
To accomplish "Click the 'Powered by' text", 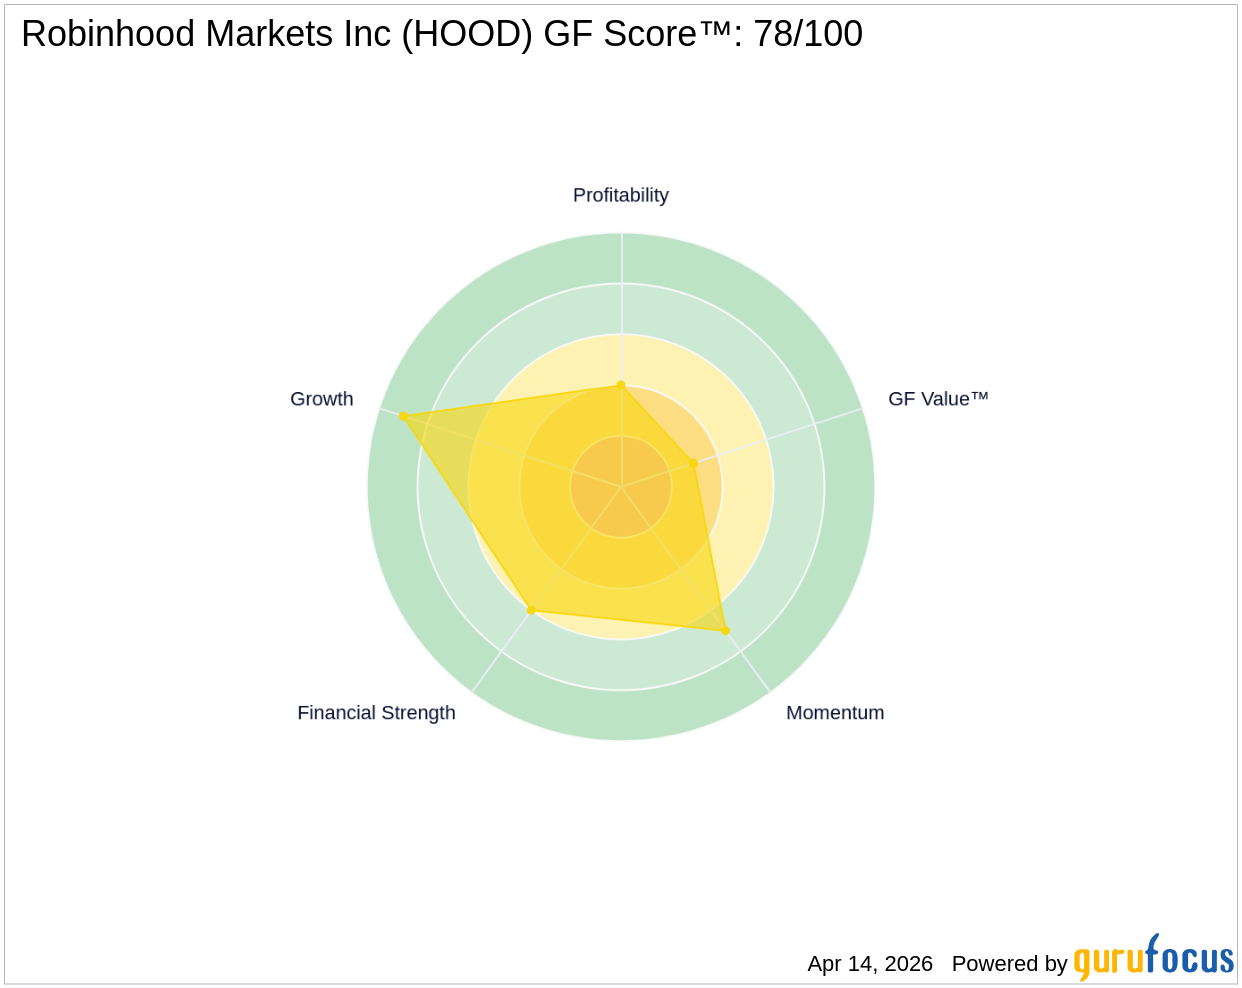I will 1009,964.
